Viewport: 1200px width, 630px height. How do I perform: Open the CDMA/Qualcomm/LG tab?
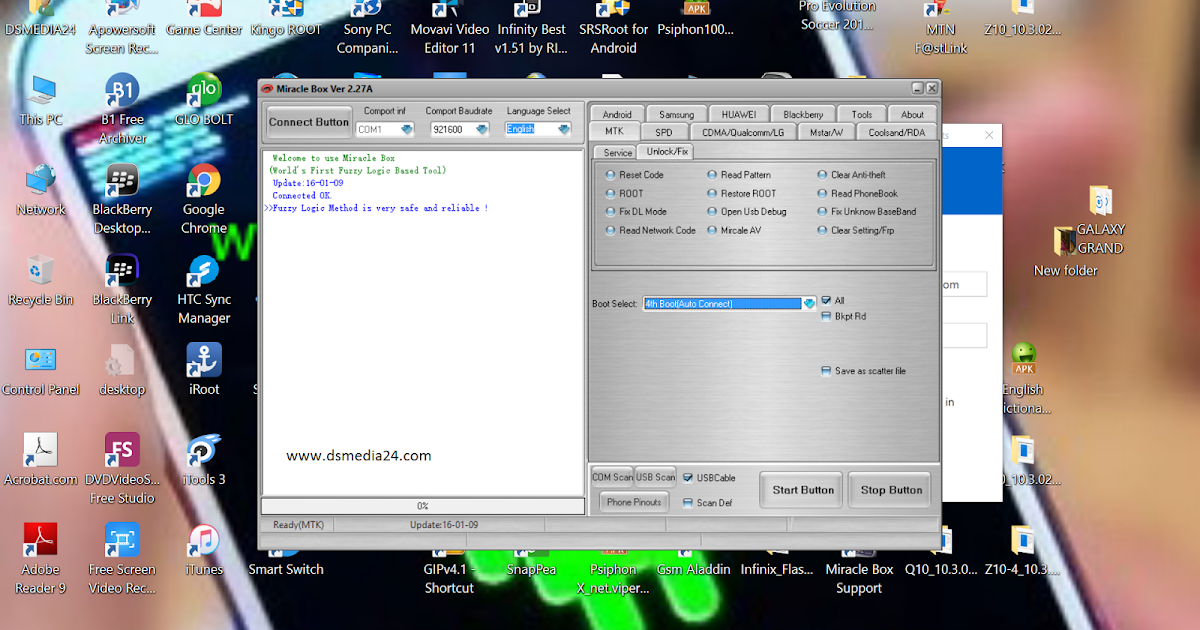(x=743, y=131)
